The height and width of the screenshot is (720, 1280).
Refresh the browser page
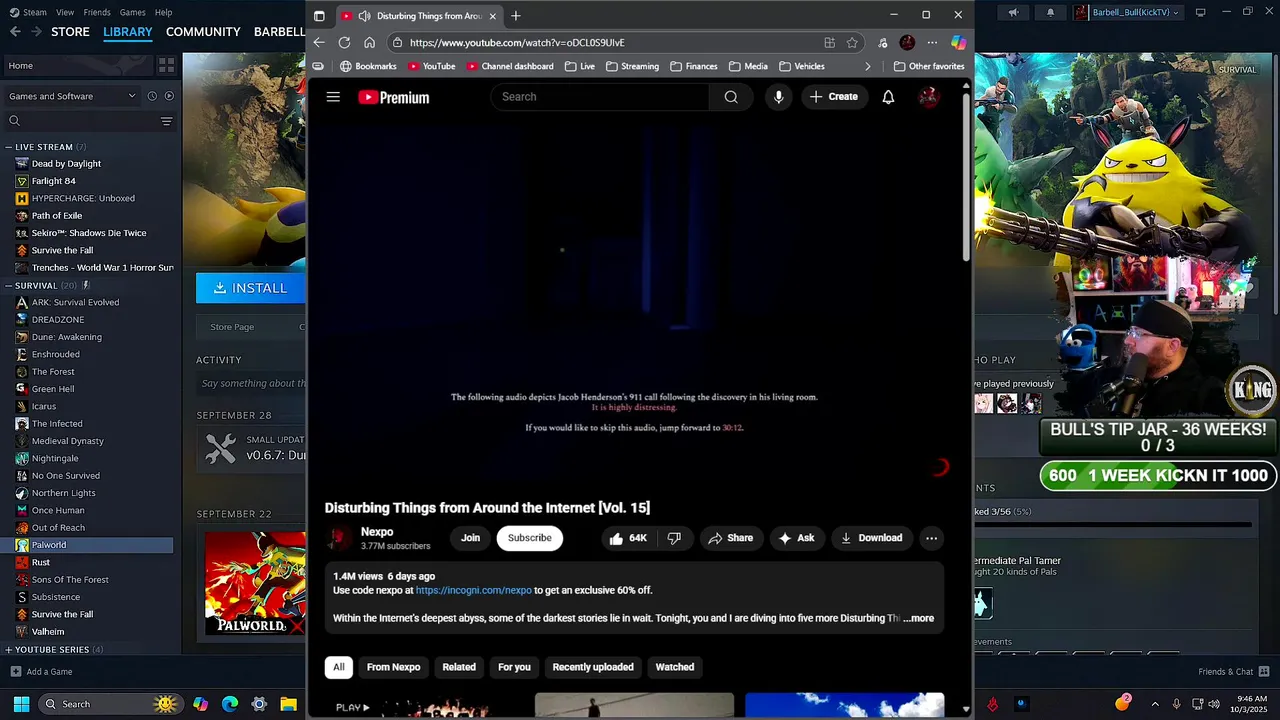point(344,42)
